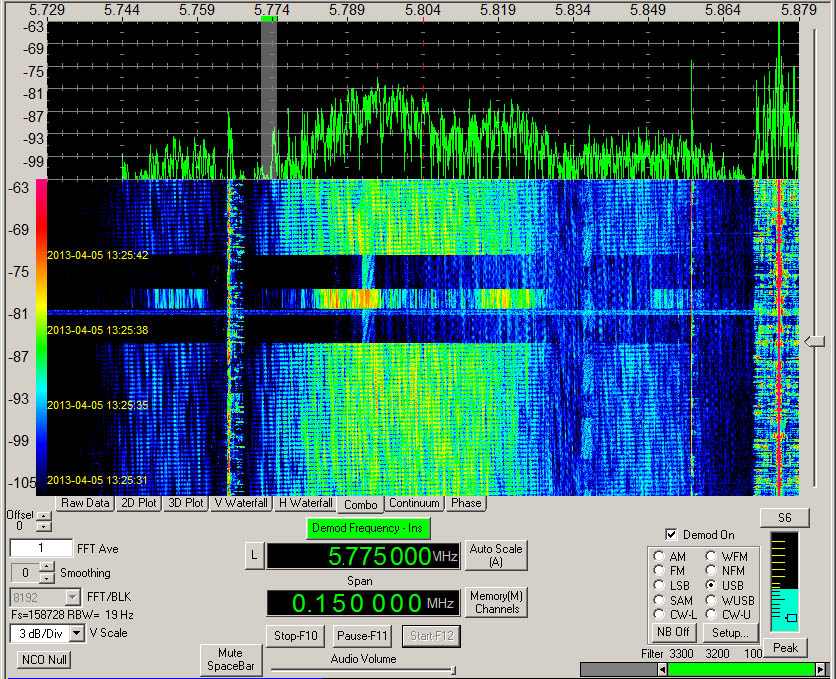836x679 pixels.
Task: Select the FM demodulation mode
Action: coord(659,570)
